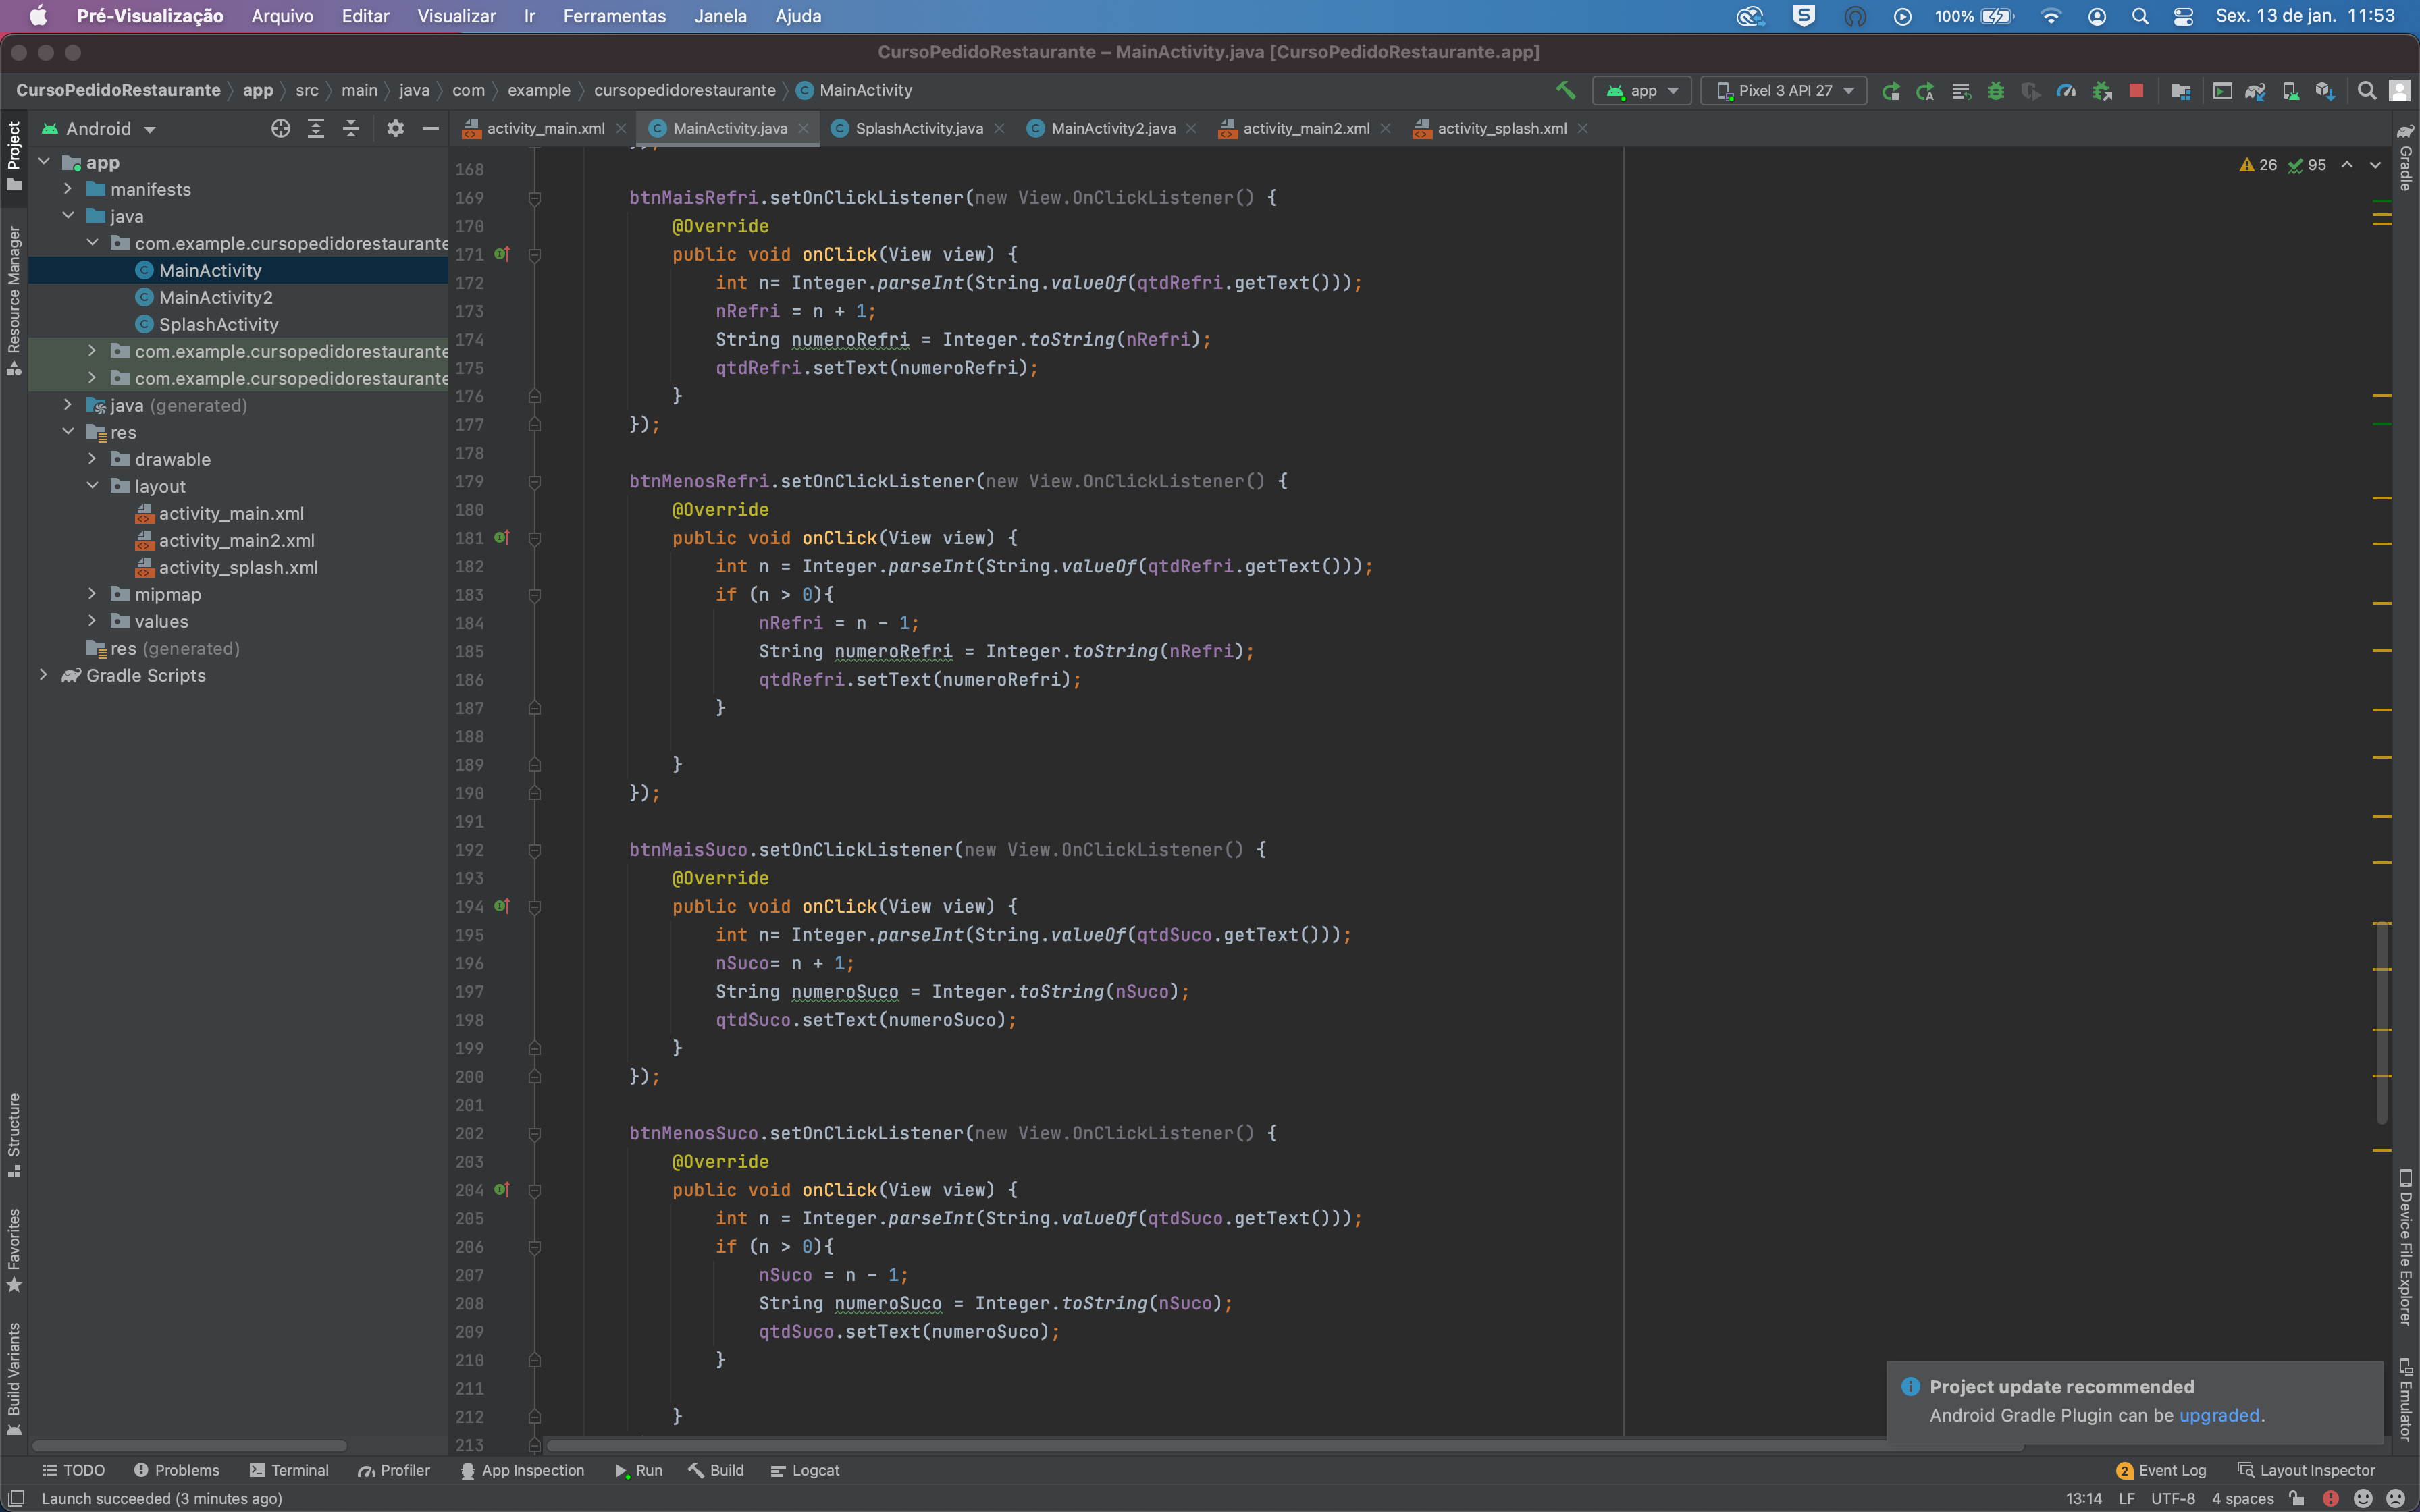2420x1512 pixels.
Task: Open the Pixel 3 API 27 device dropdown
Action: [1785, 91]
